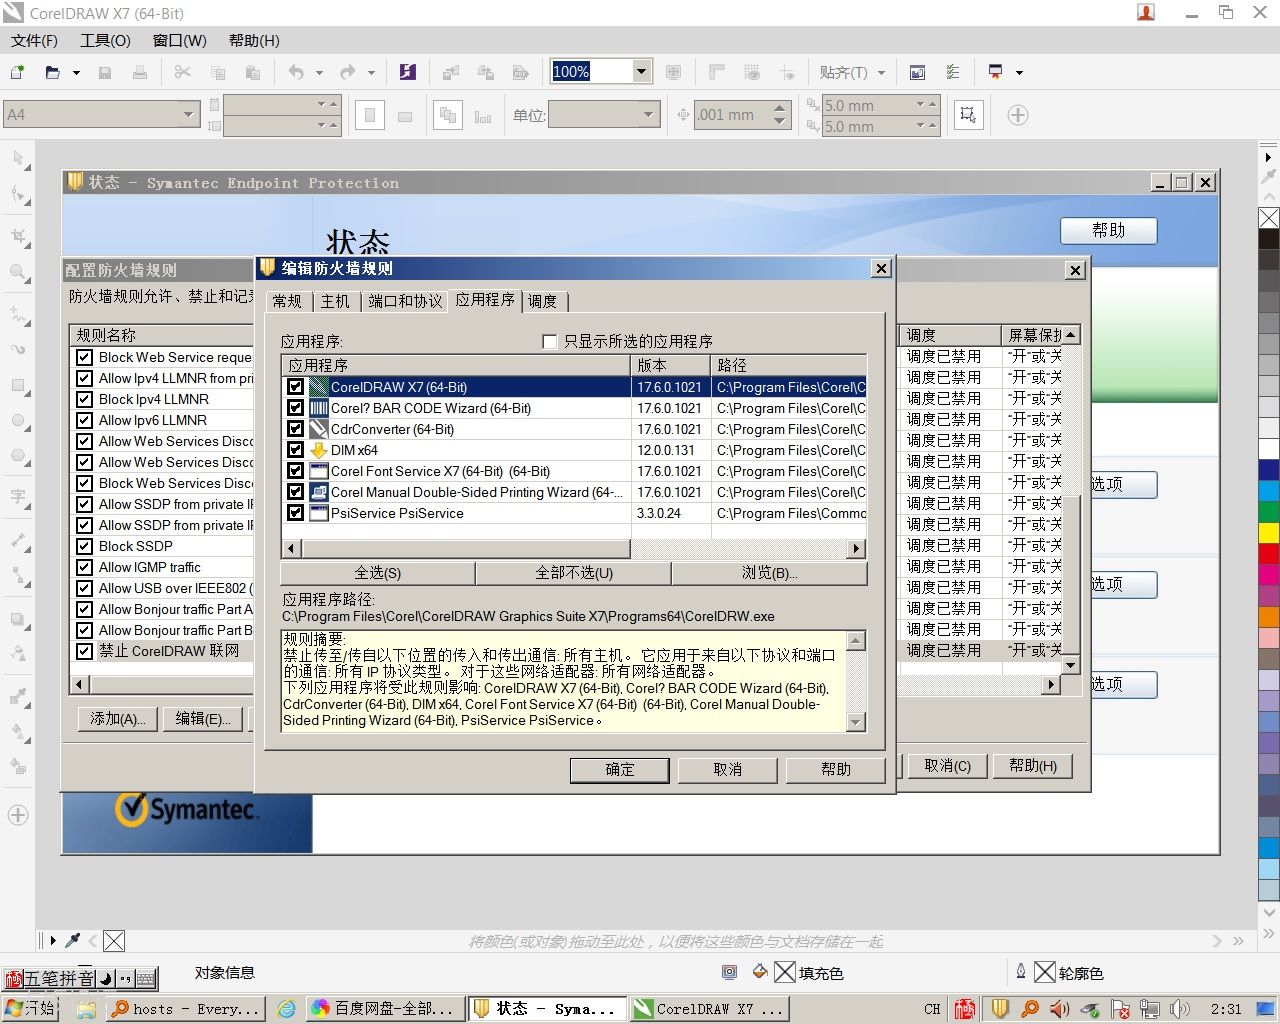Image resolution: width=1280 pixels, height=1024 pixels.
Task: Switch to the 端口和协议 tab
Action: coord(405,301)
